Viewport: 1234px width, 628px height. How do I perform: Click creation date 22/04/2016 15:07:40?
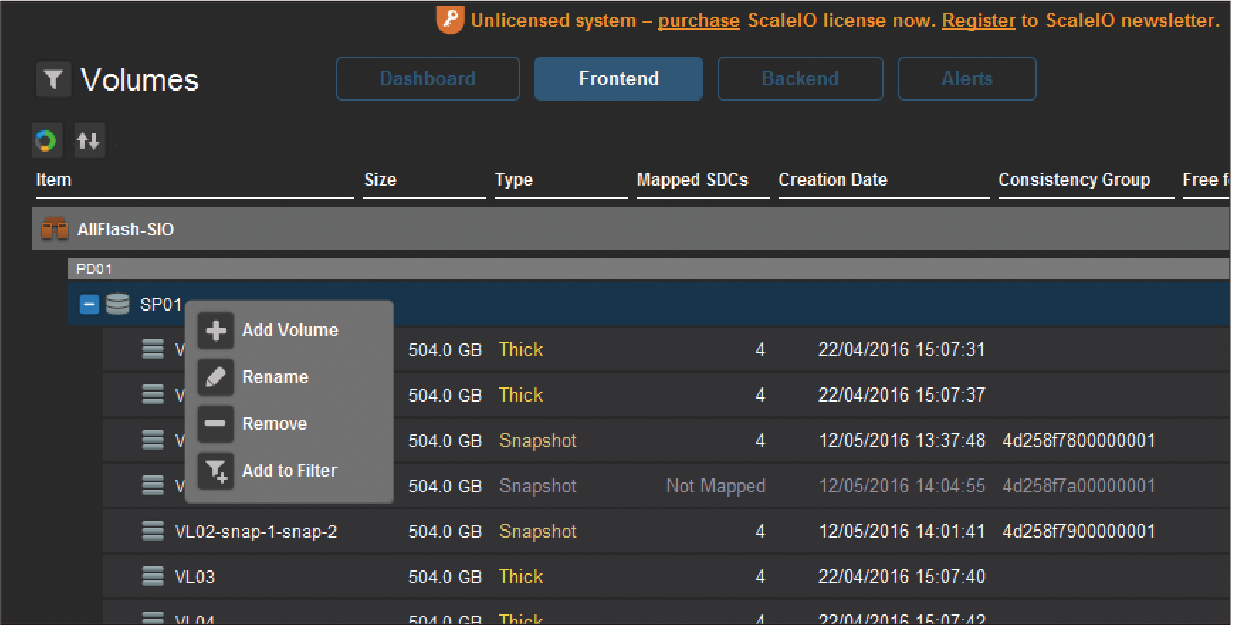pos(902,576)
